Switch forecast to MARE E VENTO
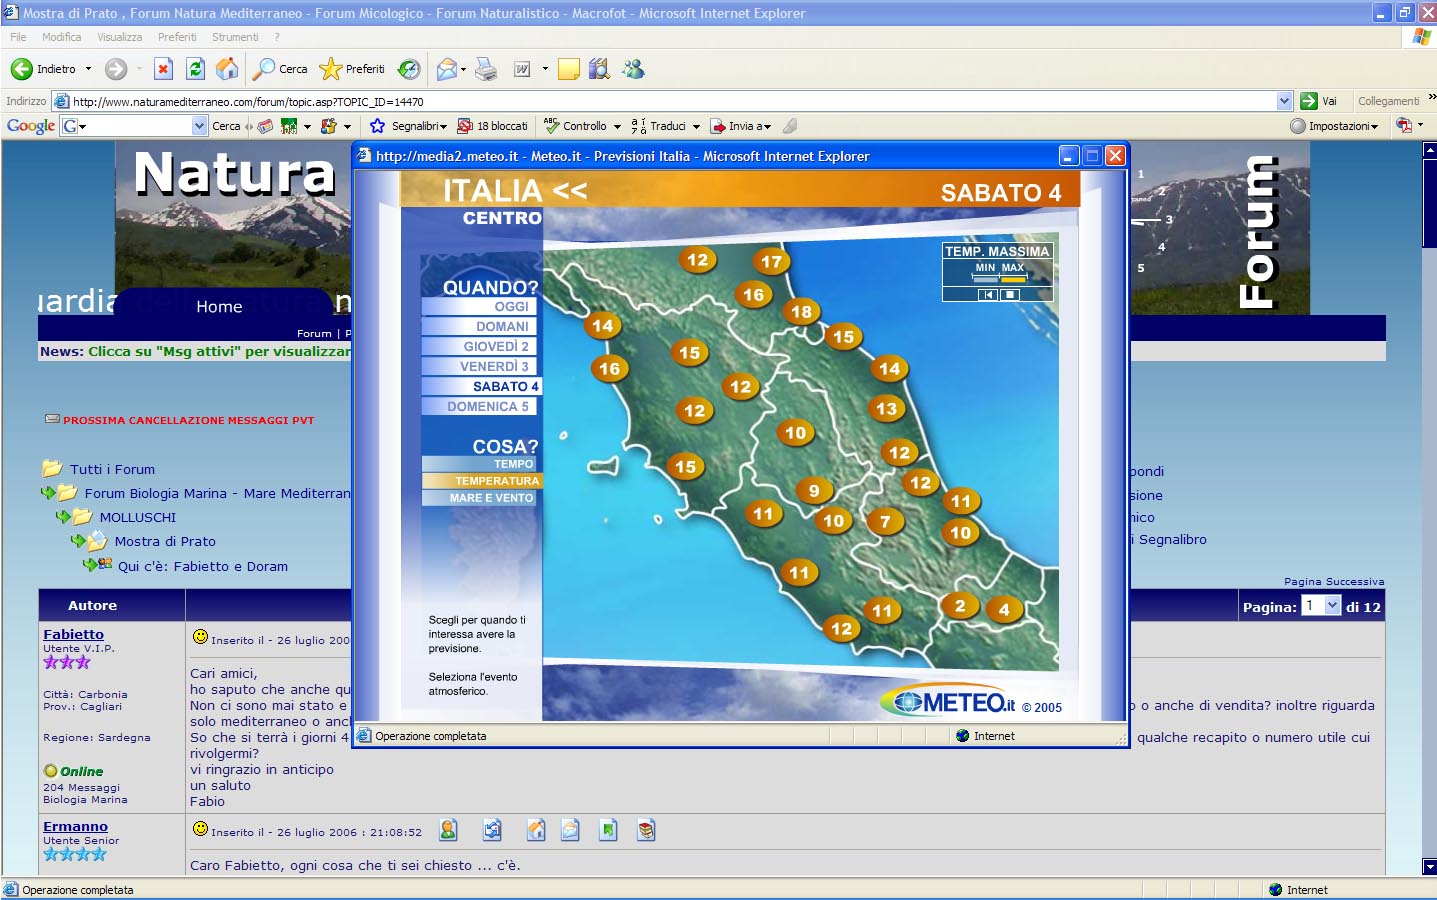This screenshot has height=900, width=1437. pyautogui.click(x=480, y=498)
